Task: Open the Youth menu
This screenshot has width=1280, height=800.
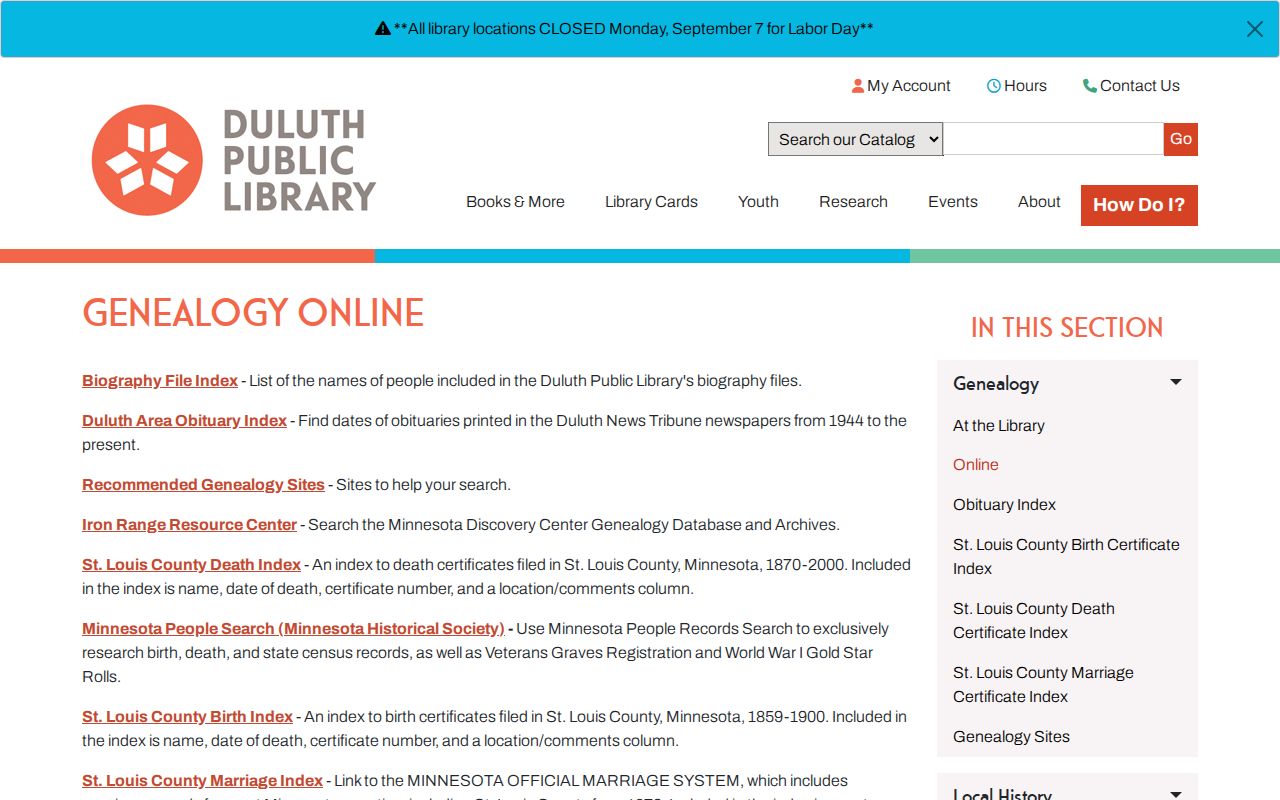Action: 758,202
